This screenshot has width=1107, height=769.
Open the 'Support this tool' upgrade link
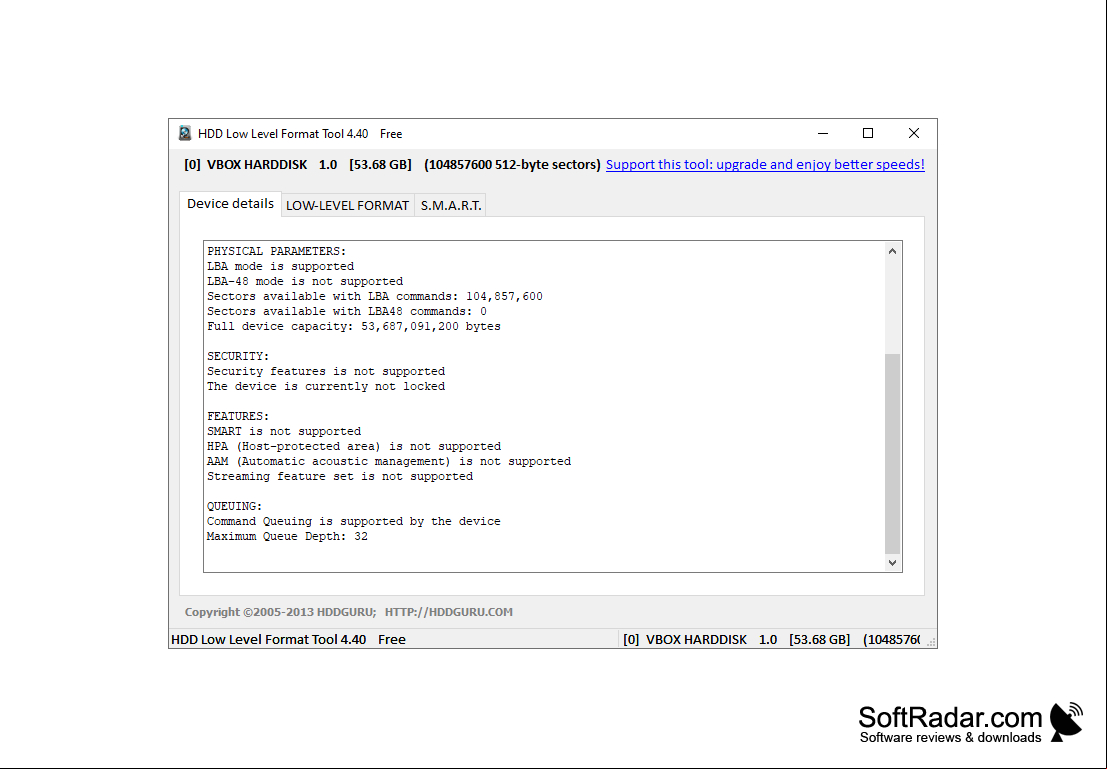click(x=765, y=165)
